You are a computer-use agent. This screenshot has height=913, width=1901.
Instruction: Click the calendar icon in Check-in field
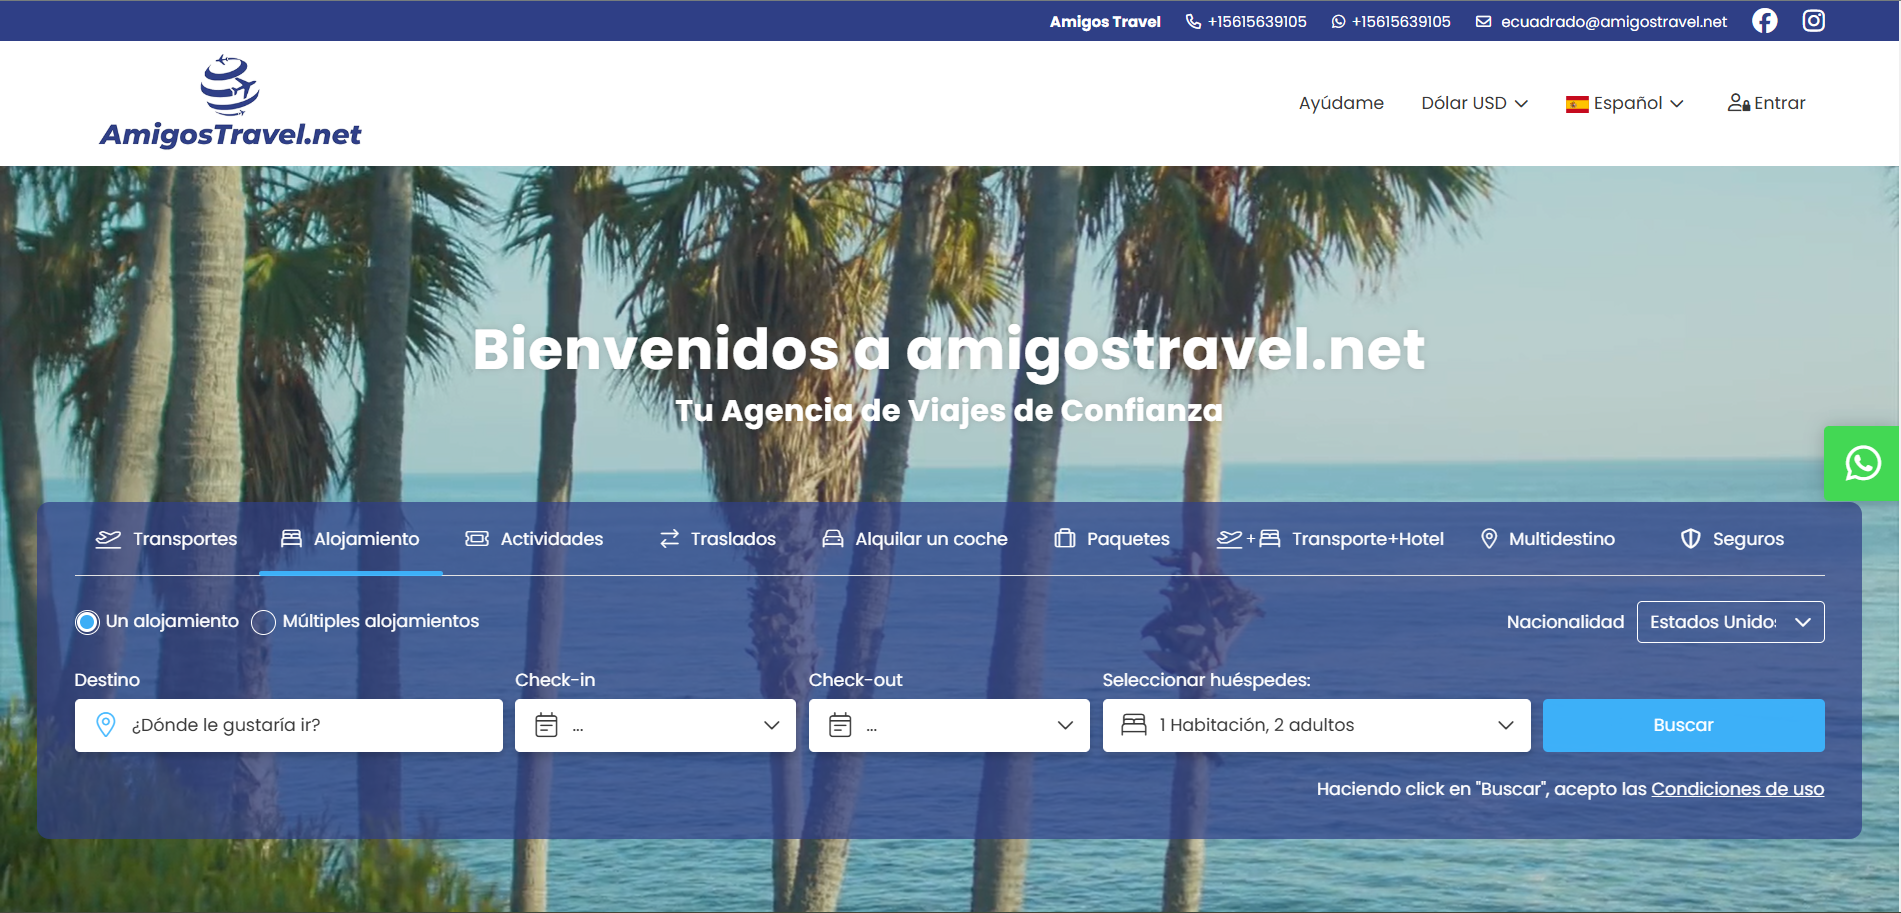point(546,725)
